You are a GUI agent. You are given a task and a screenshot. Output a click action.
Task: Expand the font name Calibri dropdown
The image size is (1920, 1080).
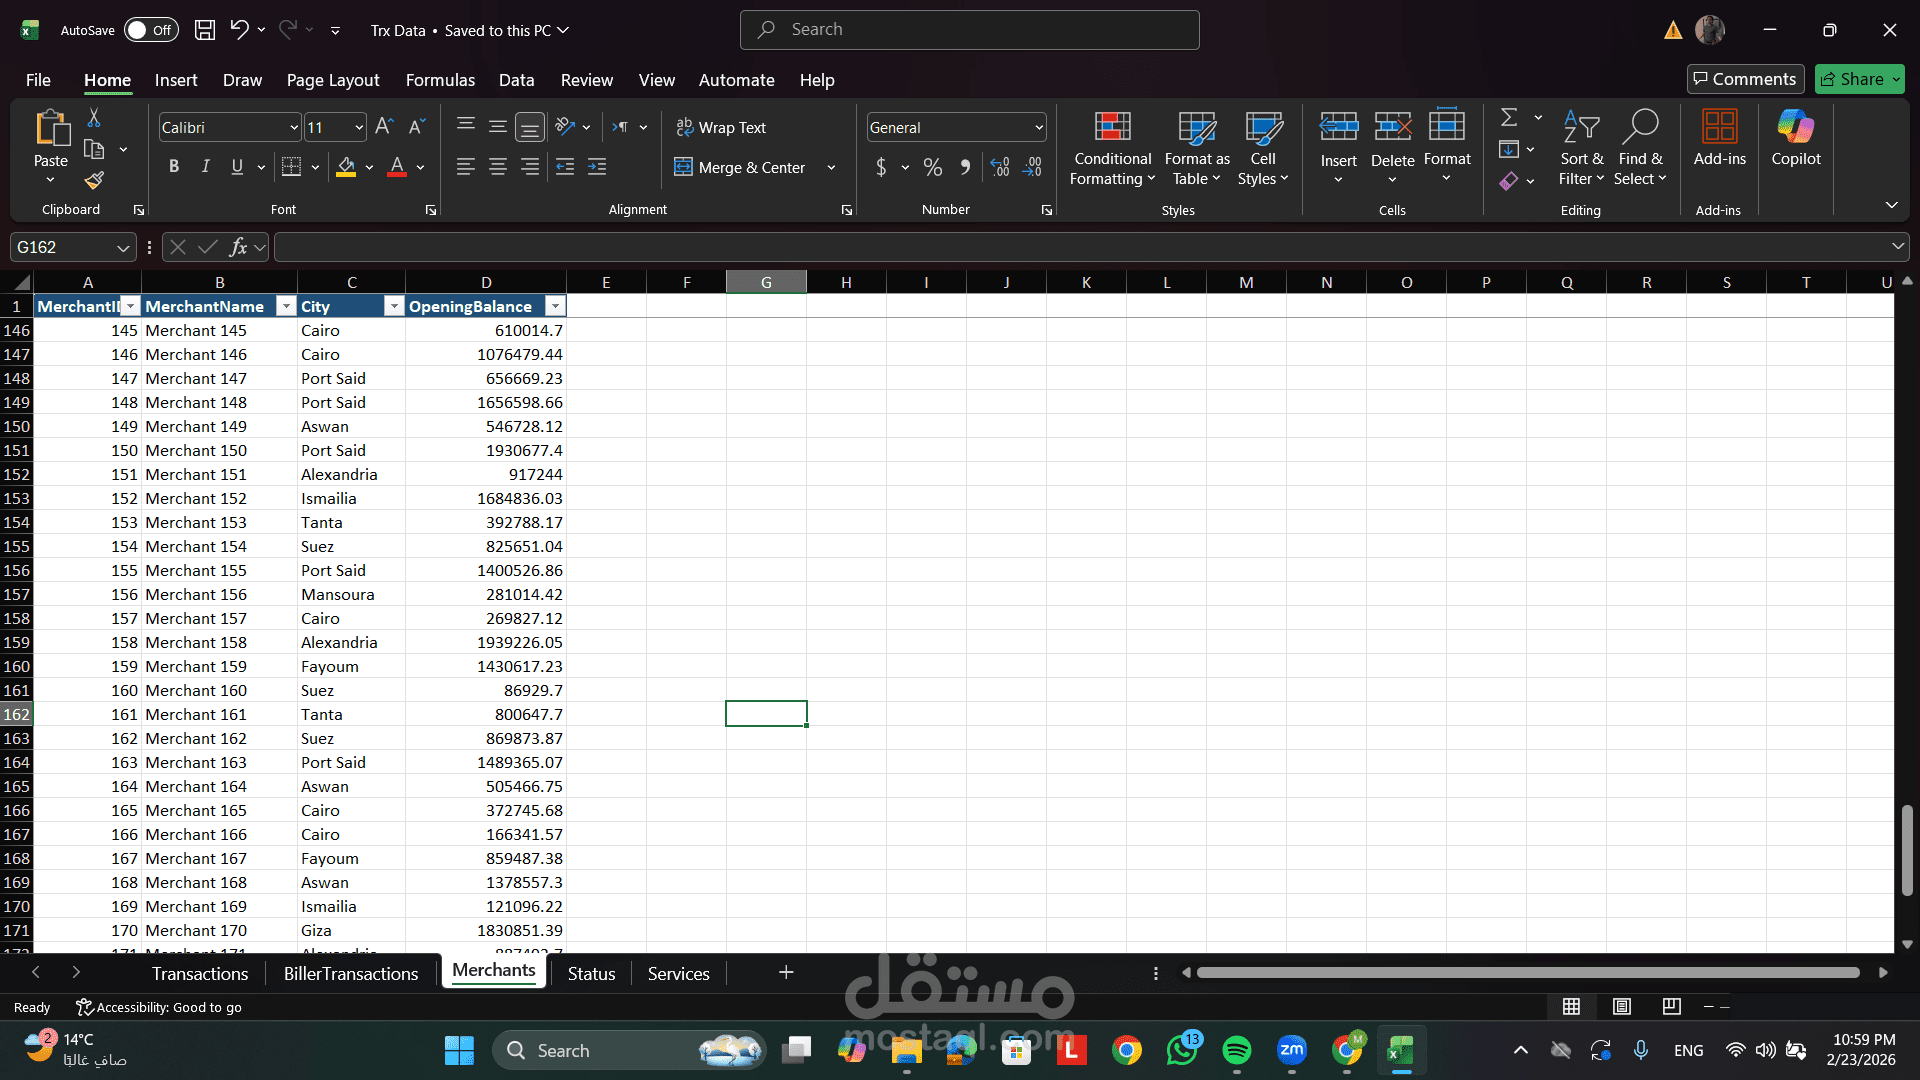point(294,128)
